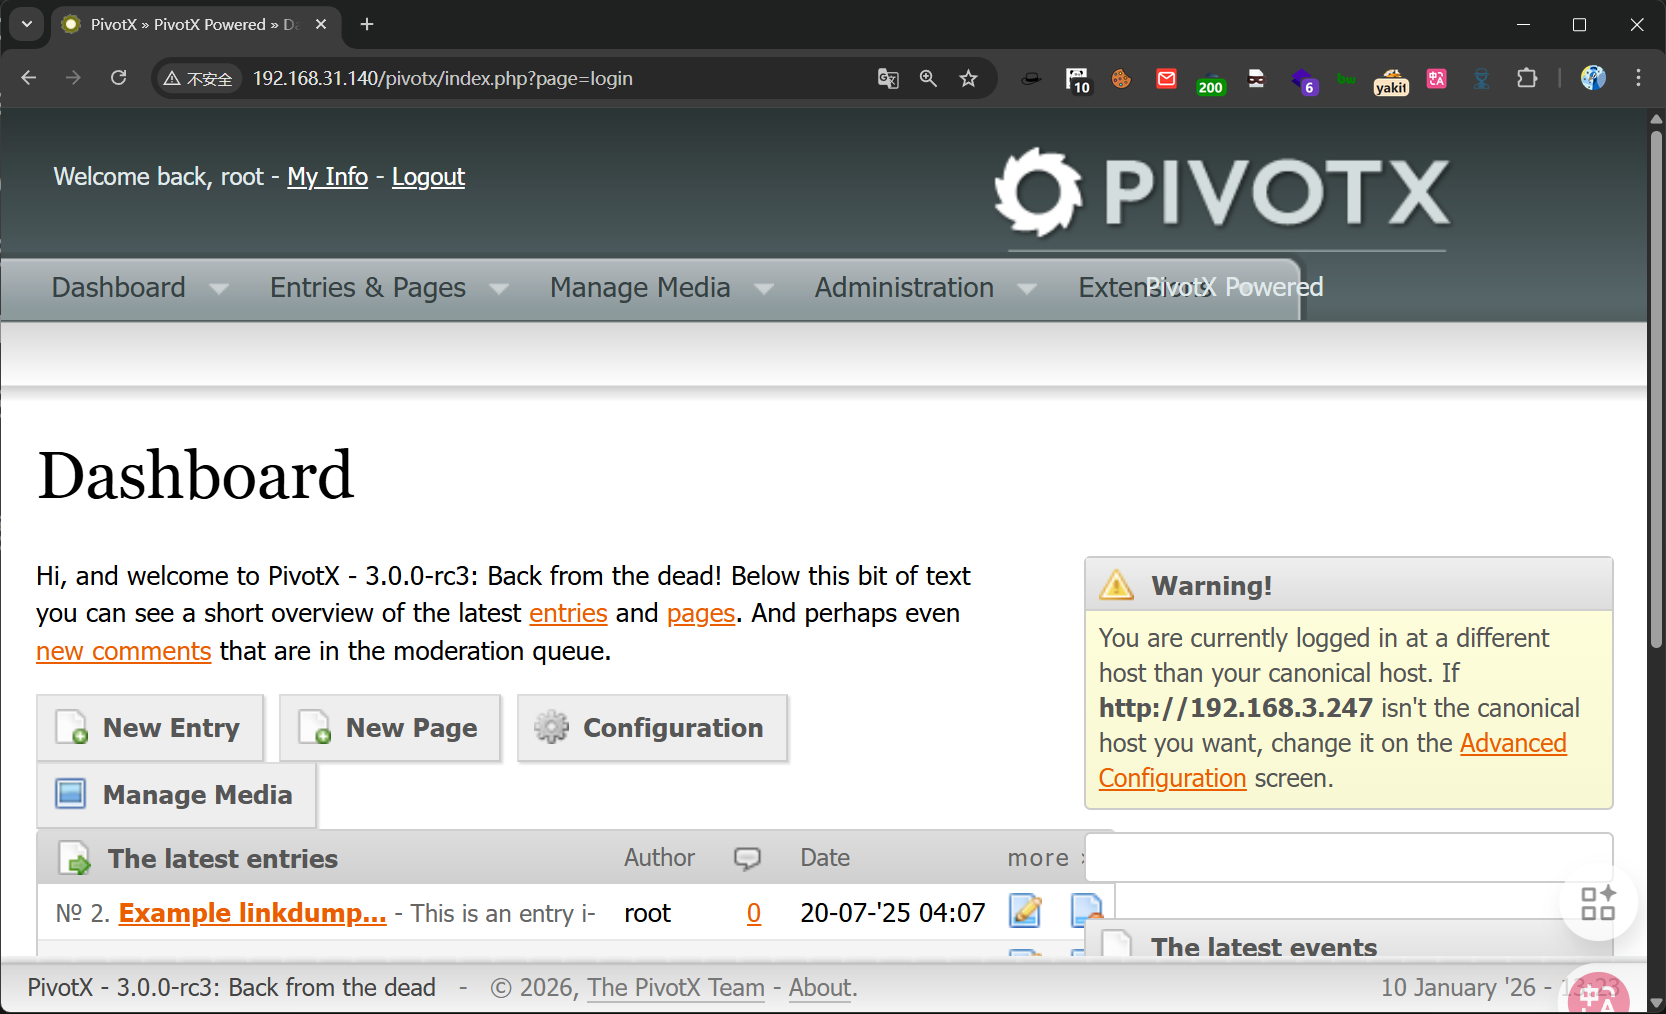1666x1014 pixels.
Task: Click the New Entry button
Action: [x=151, y=728]
